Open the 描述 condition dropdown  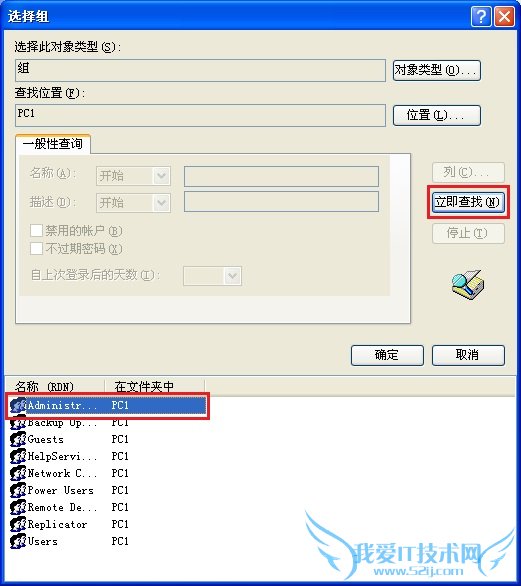133,203
